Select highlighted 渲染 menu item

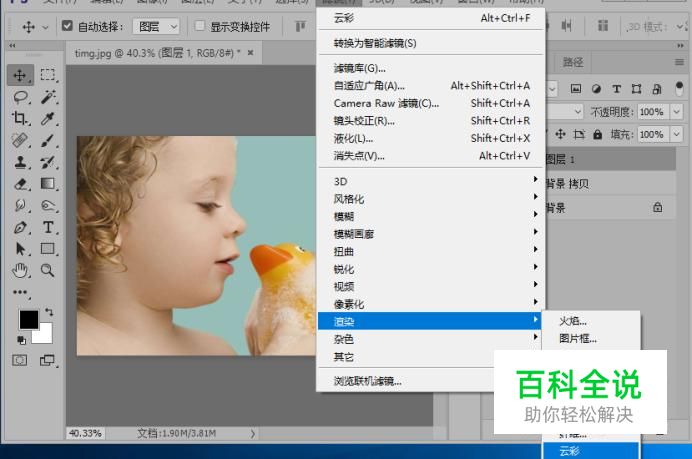[x=430, y=321]
